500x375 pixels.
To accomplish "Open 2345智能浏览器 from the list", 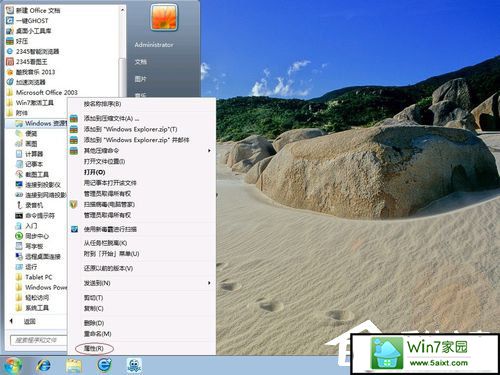I will coord(33,51).
